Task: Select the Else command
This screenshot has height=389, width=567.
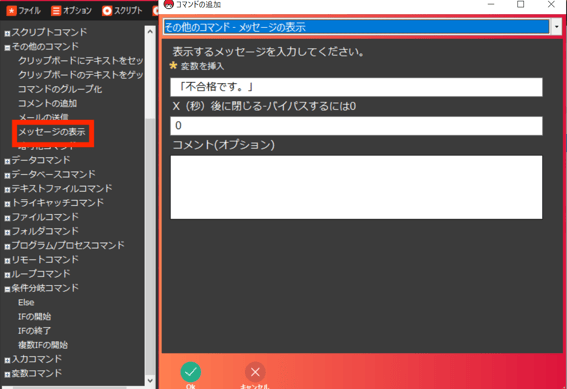Action: (x=26, y=302)
